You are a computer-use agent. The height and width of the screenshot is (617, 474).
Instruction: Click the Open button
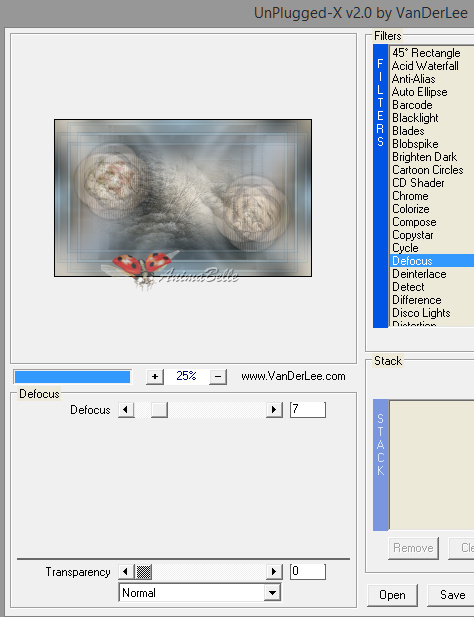coord(392,595)
